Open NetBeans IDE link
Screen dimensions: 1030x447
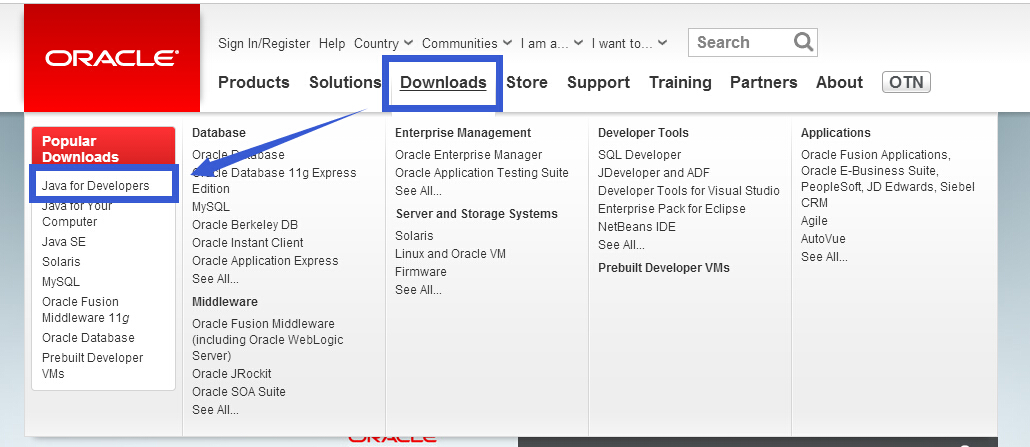[637, 227]
